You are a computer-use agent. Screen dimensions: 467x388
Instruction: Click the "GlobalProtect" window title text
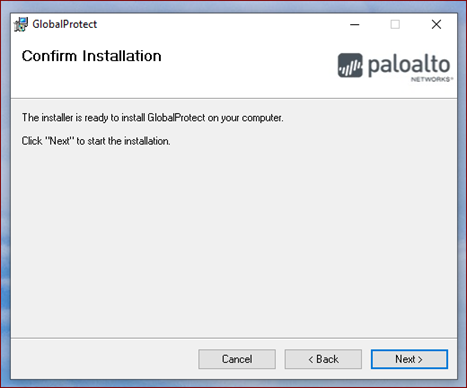pyautogui.click(x=65, y=24)
